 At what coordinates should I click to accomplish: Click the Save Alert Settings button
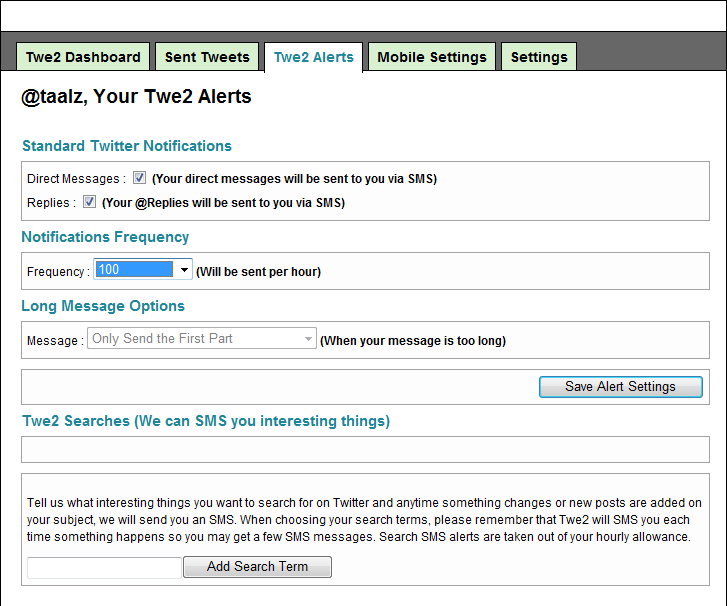coord(620,387)
